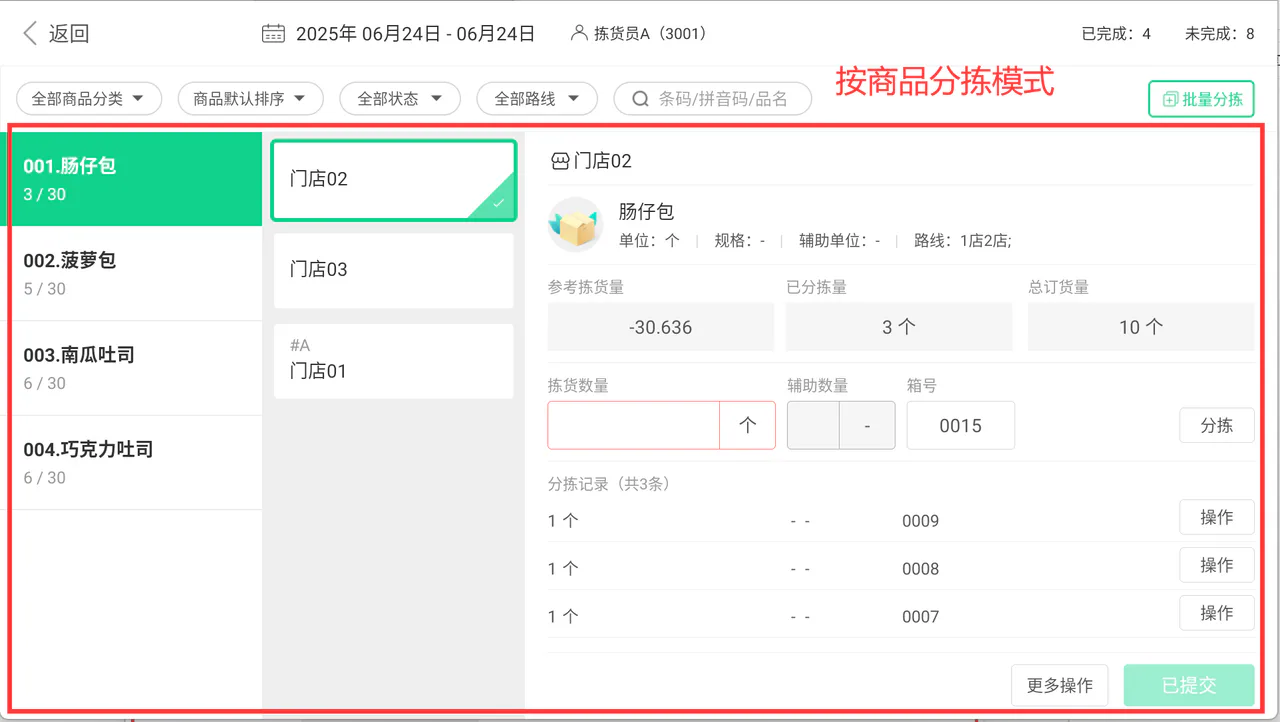Click the store icon beside 门店02 header

click(x=560, y=161)
